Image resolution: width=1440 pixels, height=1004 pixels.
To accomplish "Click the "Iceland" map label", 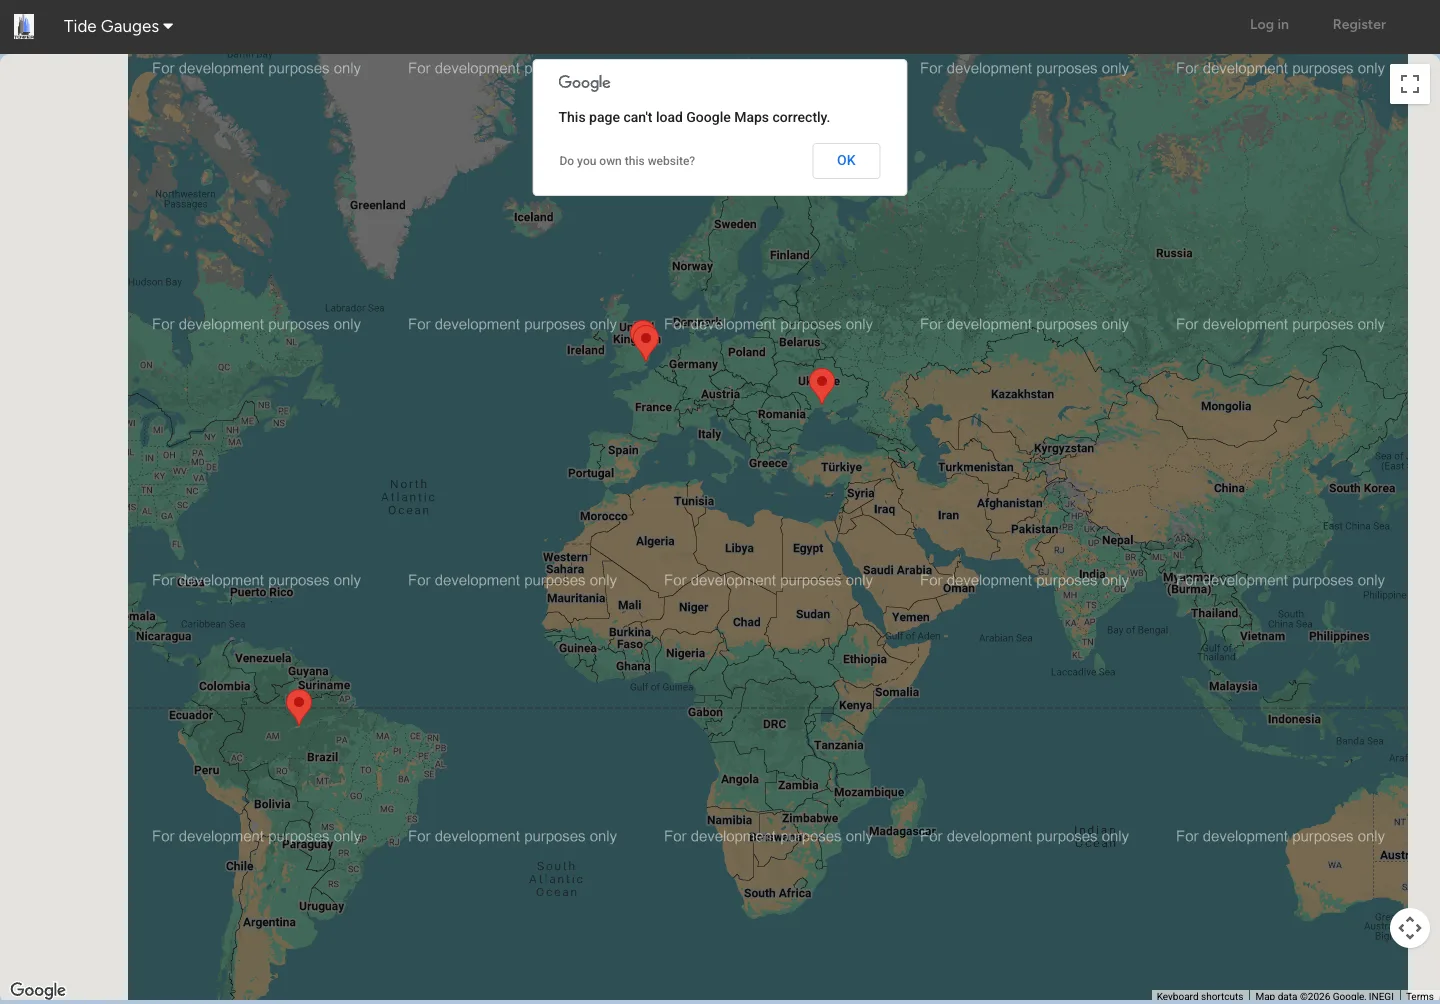I will click(533, 217).
